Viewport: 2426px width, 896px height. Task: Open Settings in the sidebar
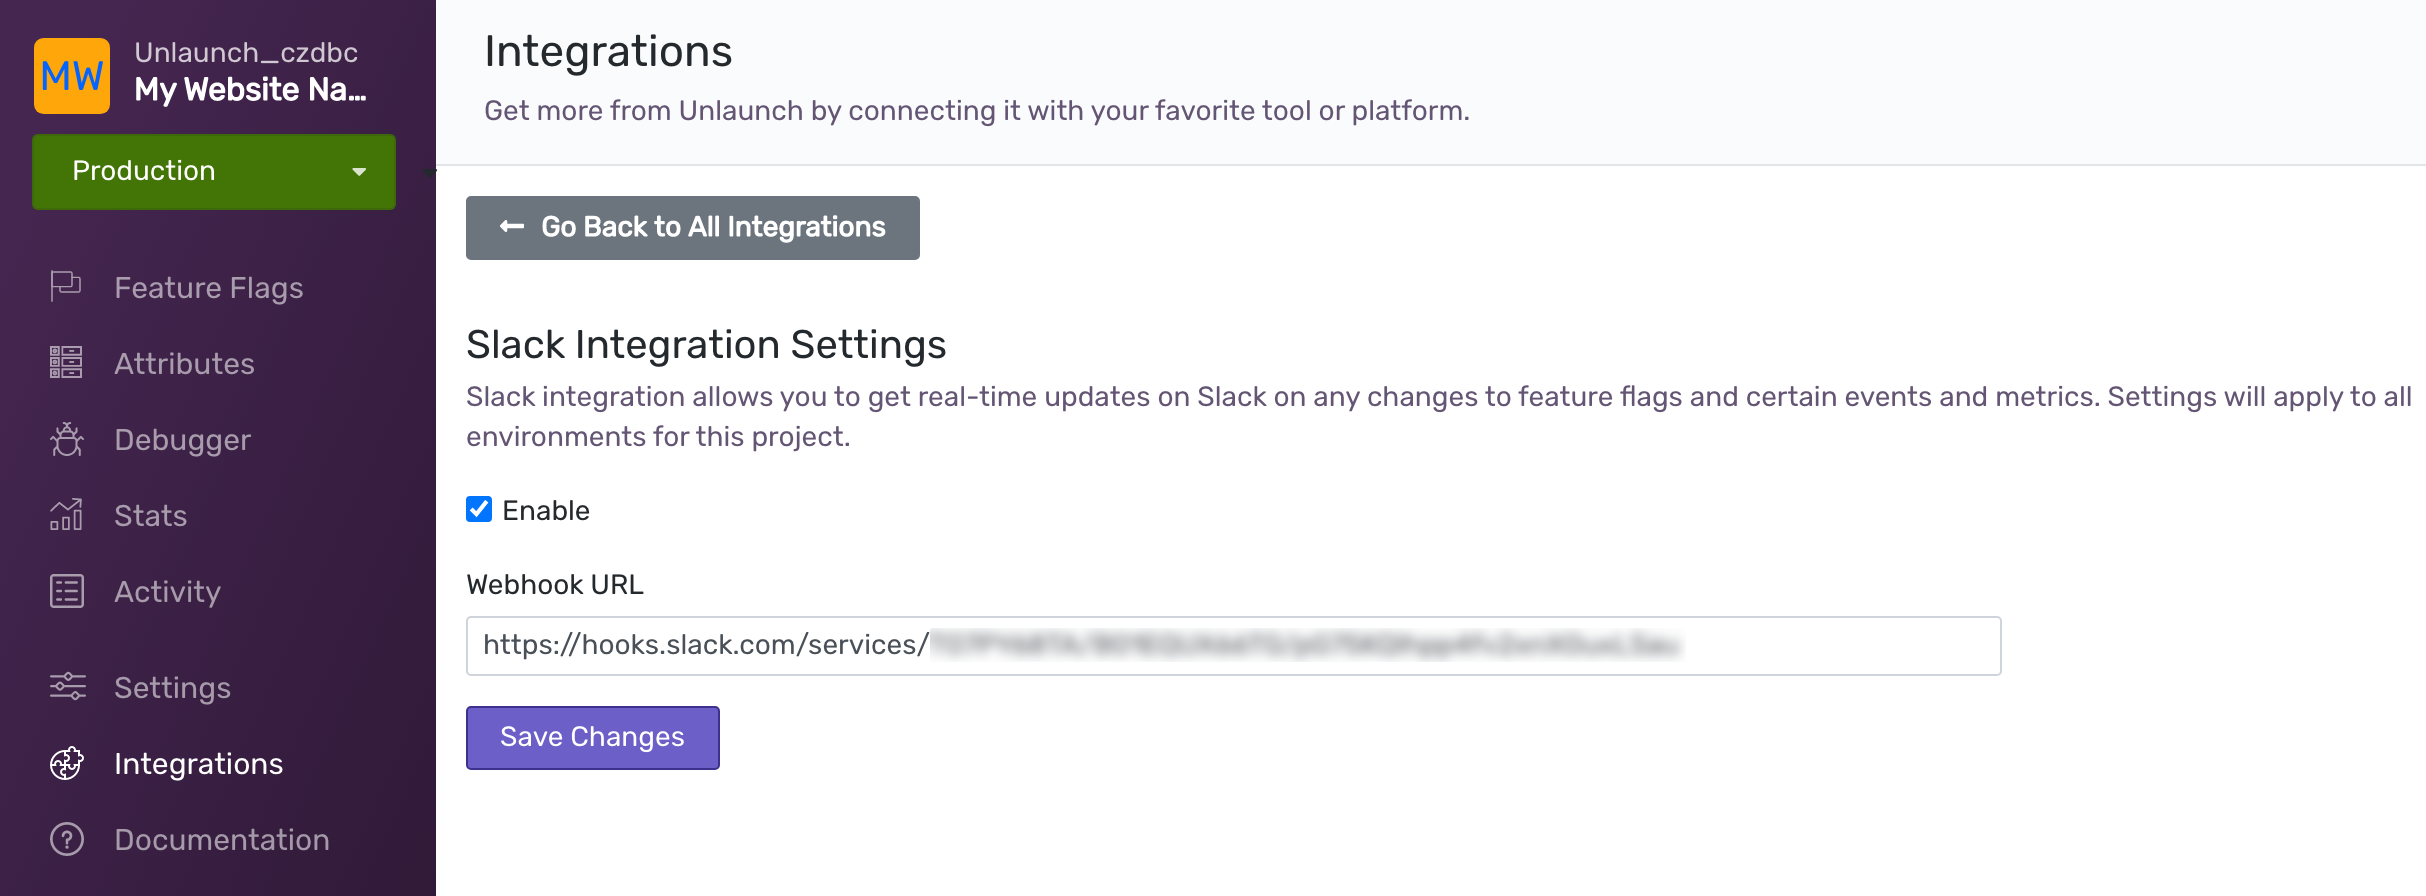172,688
